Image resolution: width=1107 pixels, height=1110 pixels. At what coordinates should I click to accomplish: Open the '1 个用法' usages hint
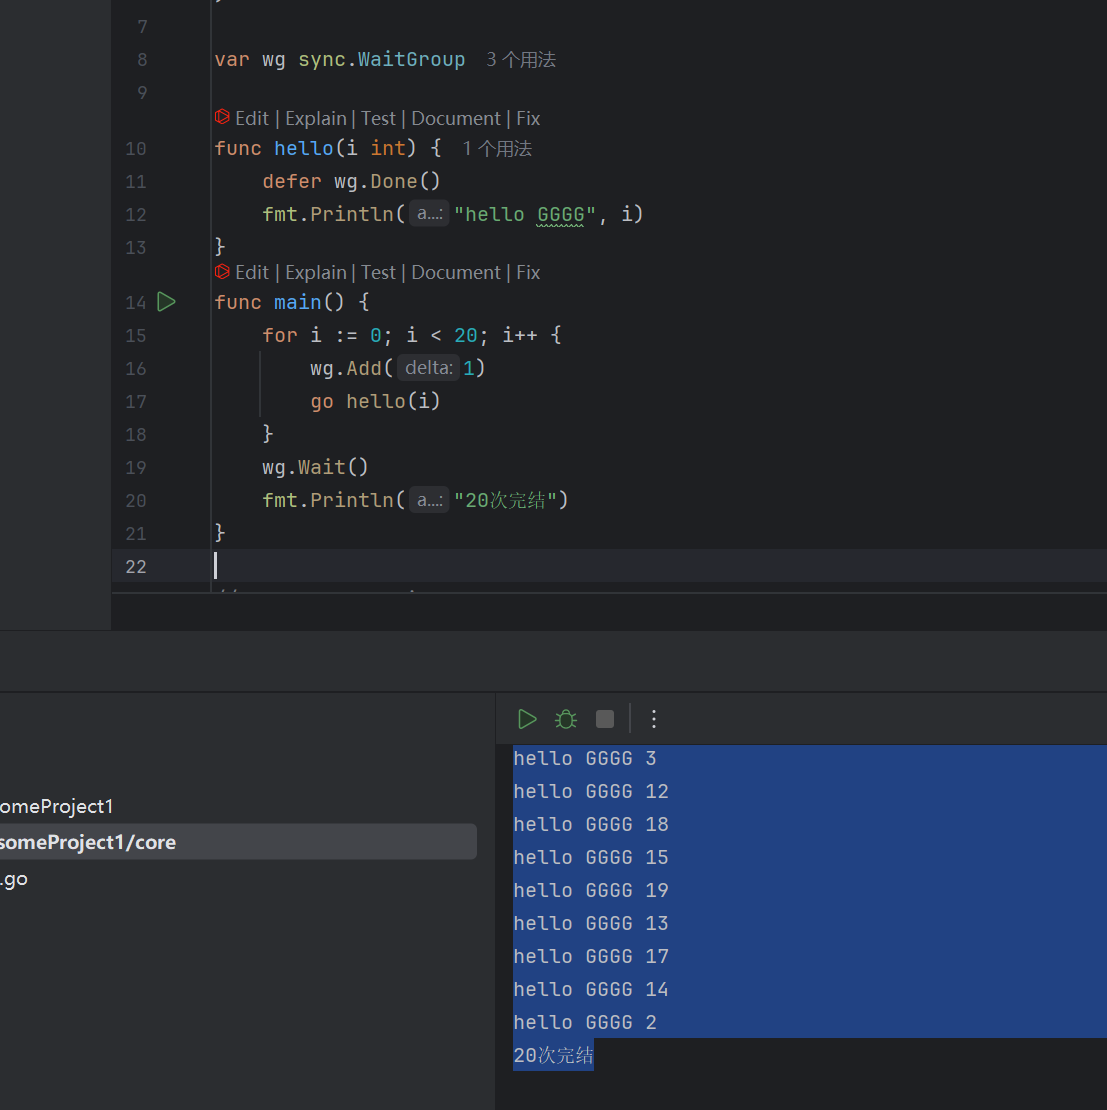pyautogui.click(x=497, y=149)
